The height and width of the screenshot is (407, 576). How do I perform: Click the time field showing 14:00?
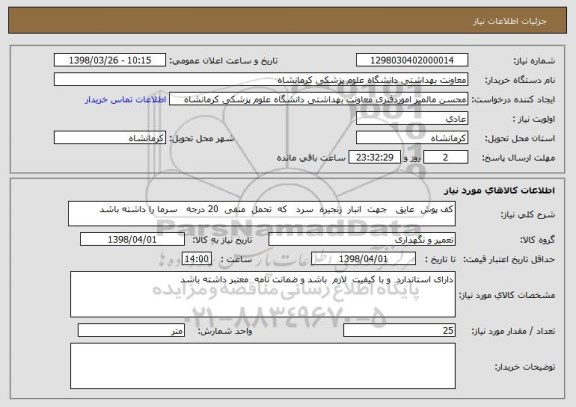(x=197, y=259)
